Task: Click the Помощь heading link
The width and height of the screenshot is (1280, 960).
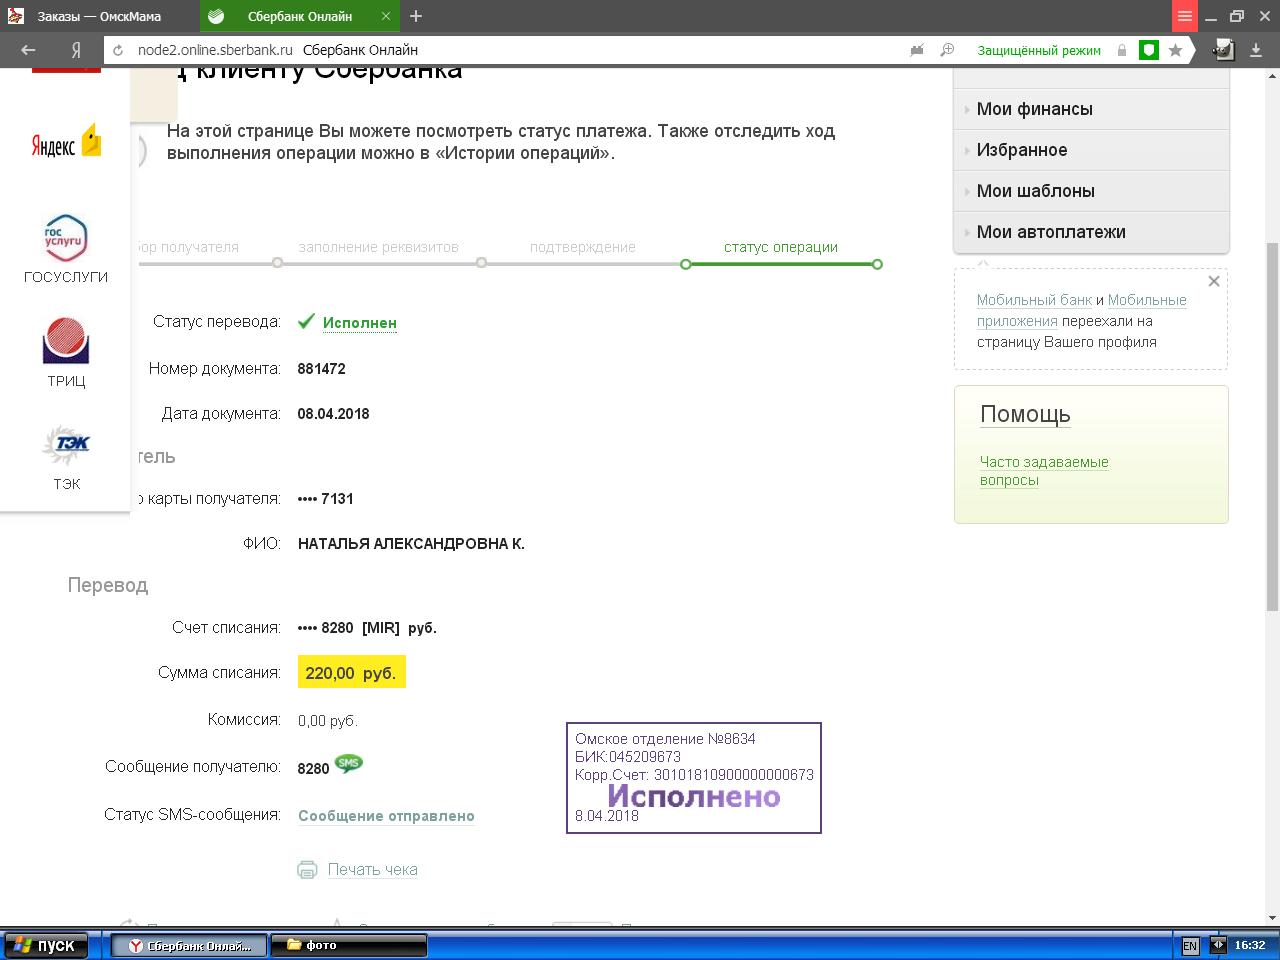Action: (1025, 414)
